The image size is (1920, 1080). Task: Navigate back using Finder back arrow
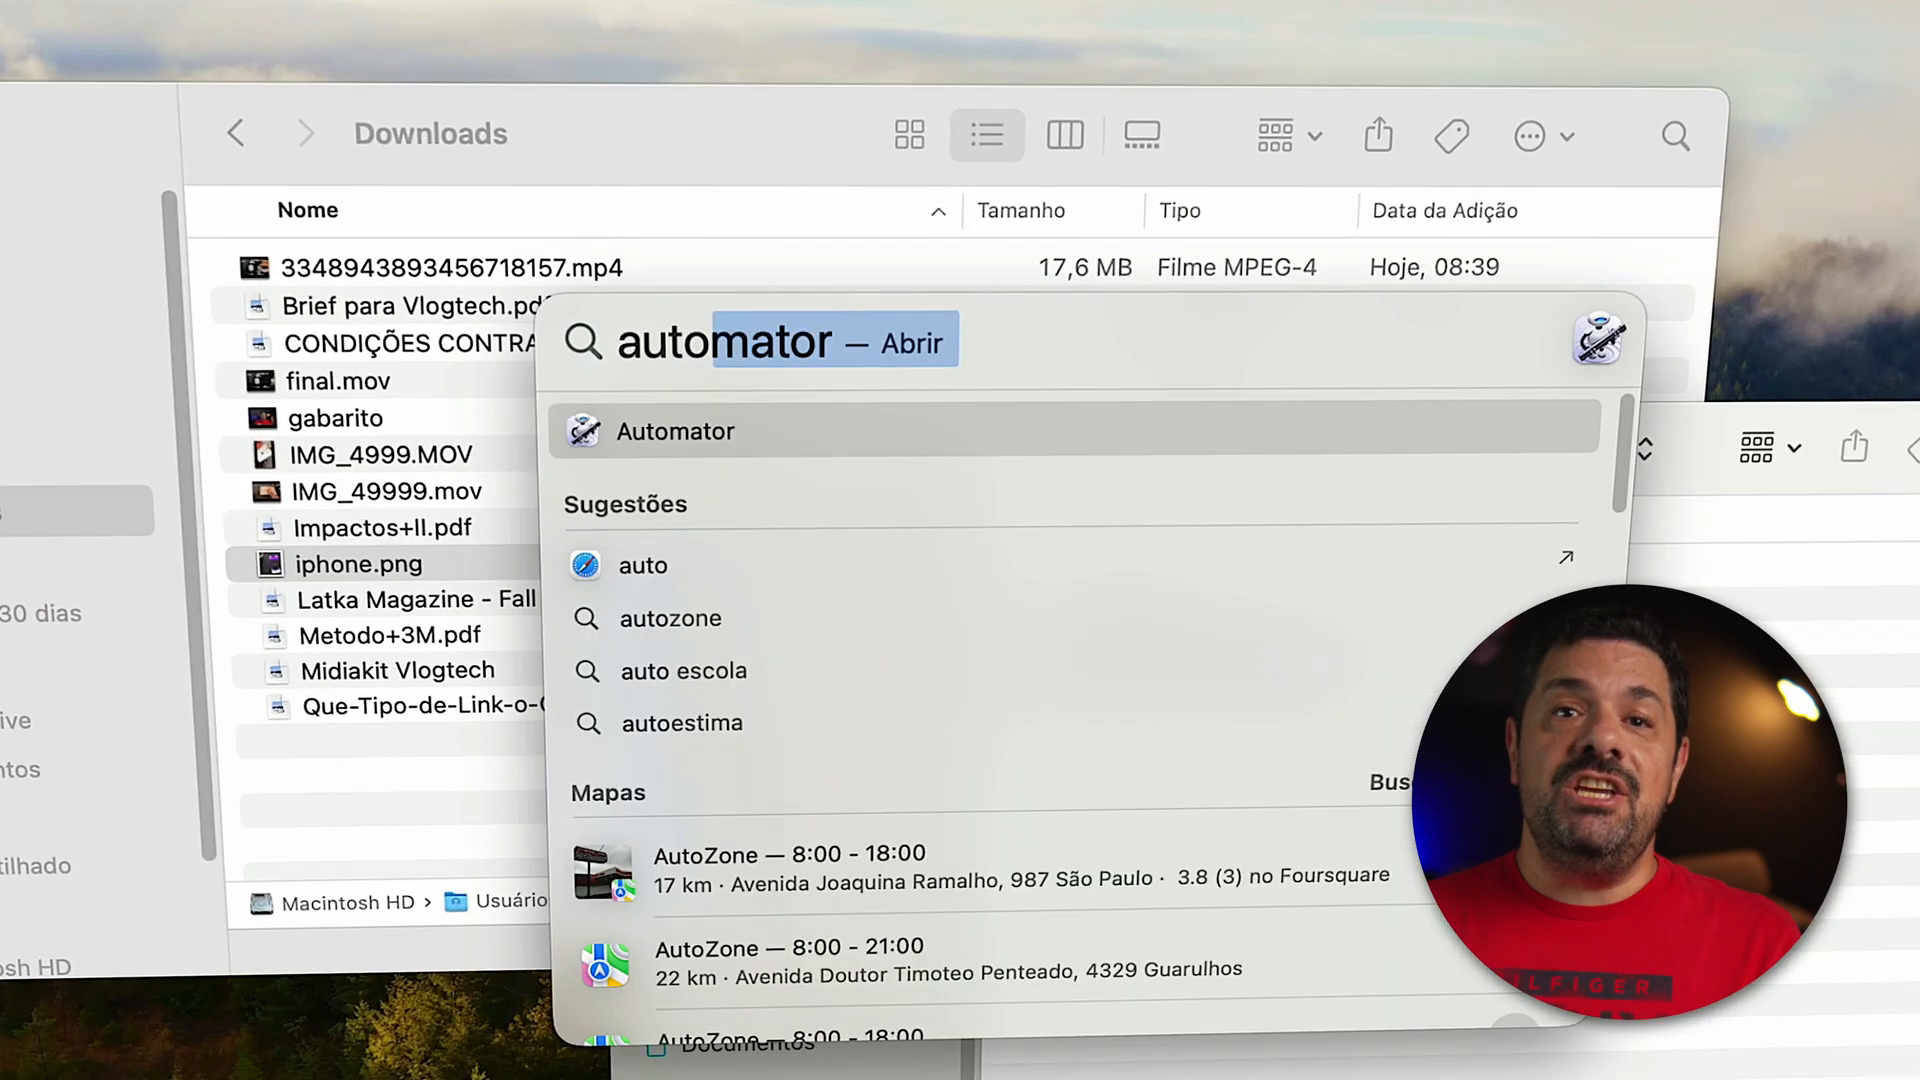[x=235, y=133]
